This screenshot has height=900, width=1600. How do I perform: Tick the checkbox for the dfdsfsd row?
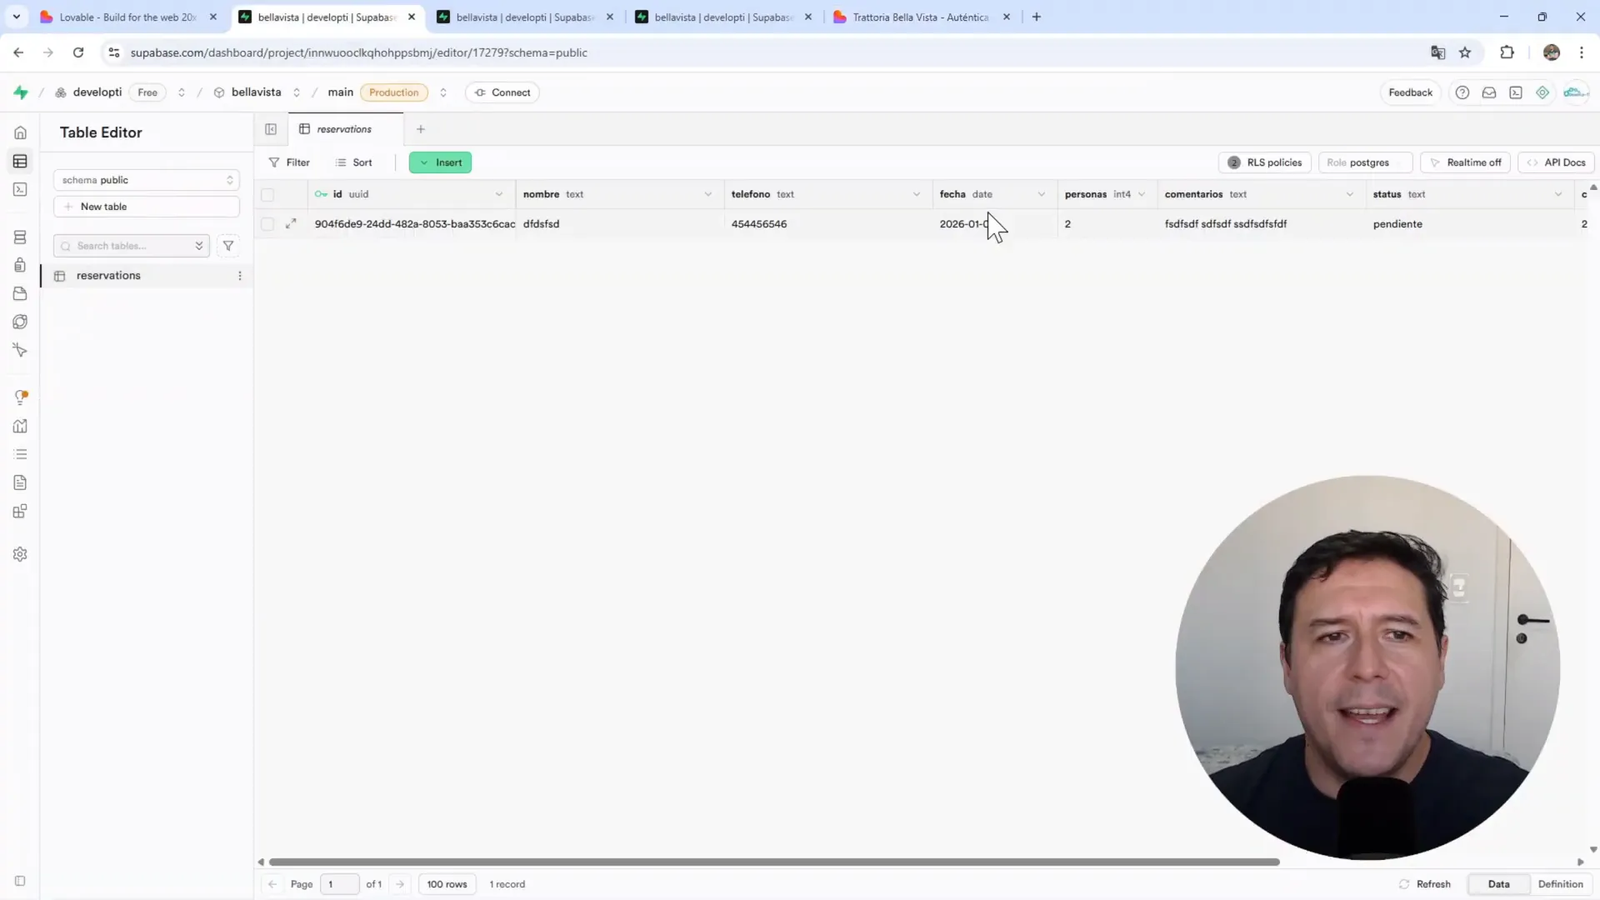point(267,224)
